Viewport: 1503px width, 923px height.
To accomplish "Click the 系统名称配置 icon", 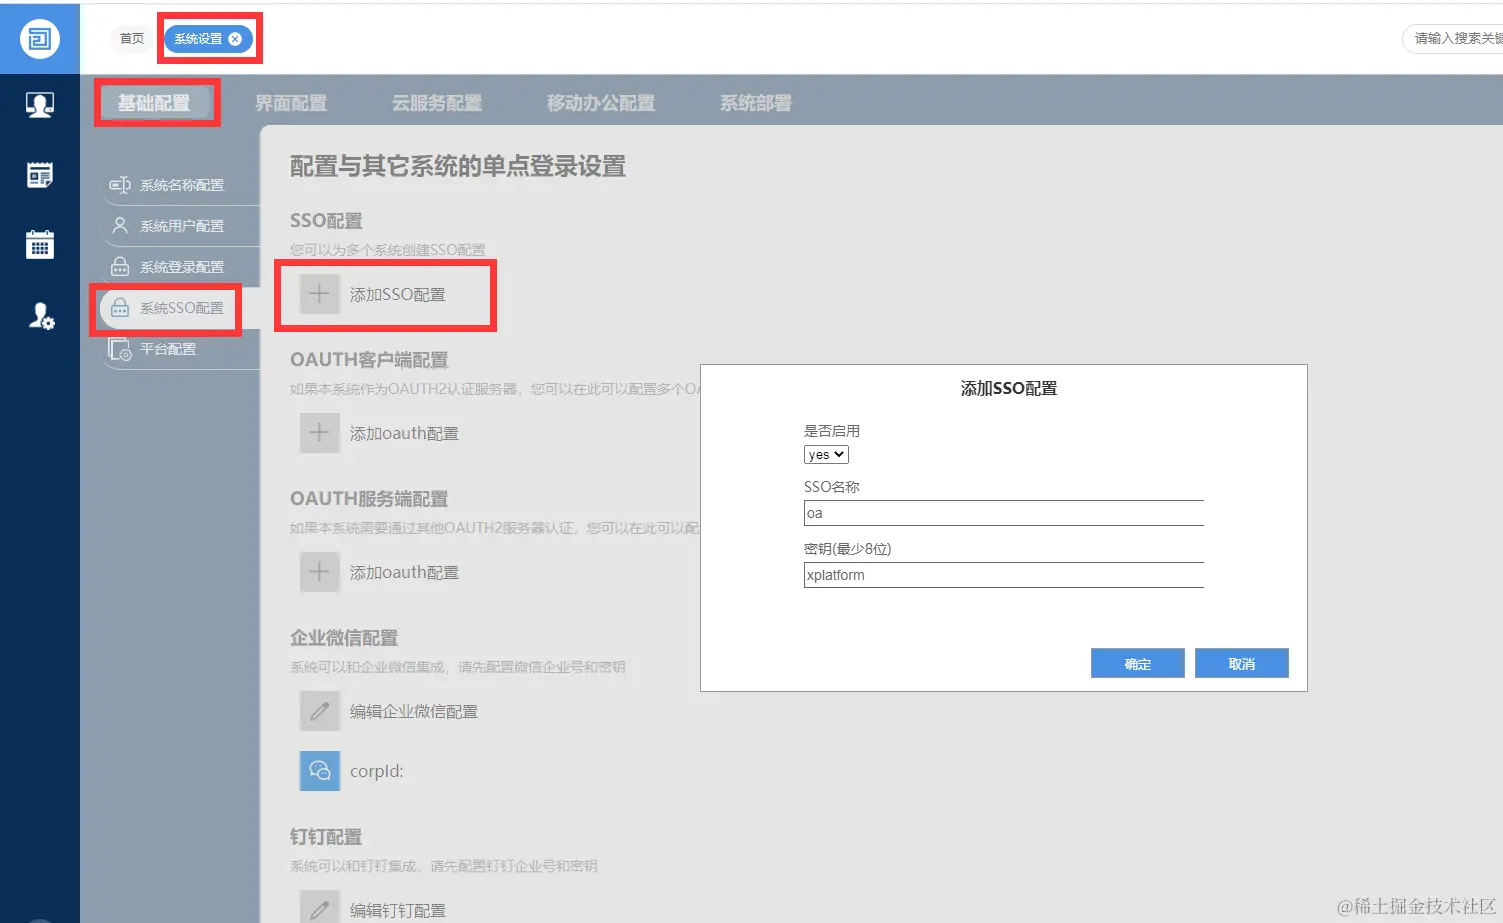I will (120, 185).
